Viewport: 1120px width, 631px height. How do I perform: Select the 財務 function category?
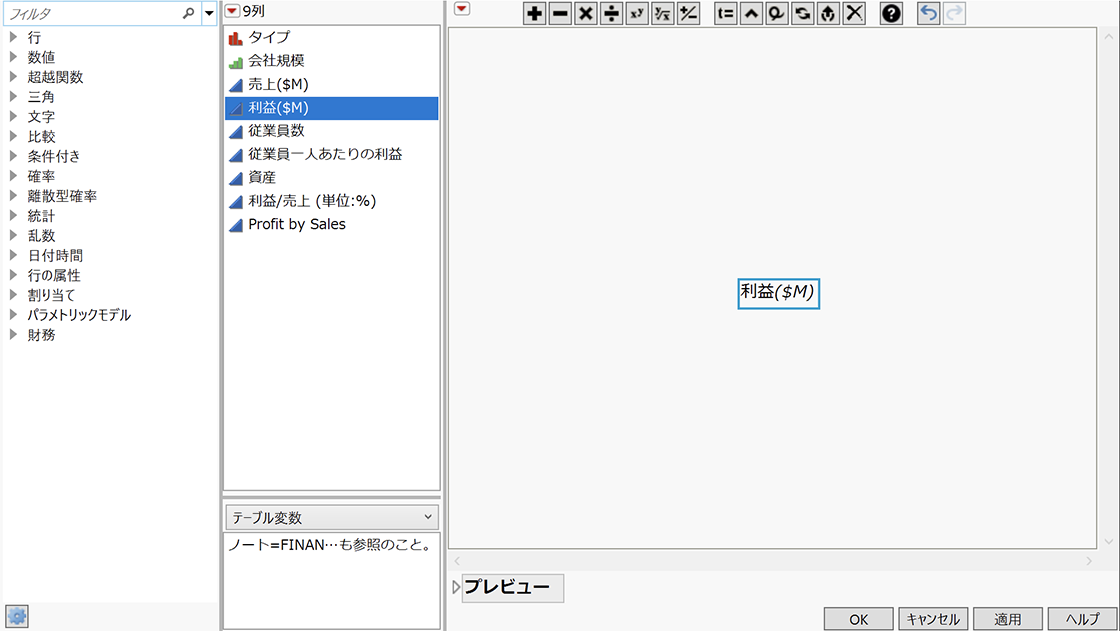click(x=41, y=335)
